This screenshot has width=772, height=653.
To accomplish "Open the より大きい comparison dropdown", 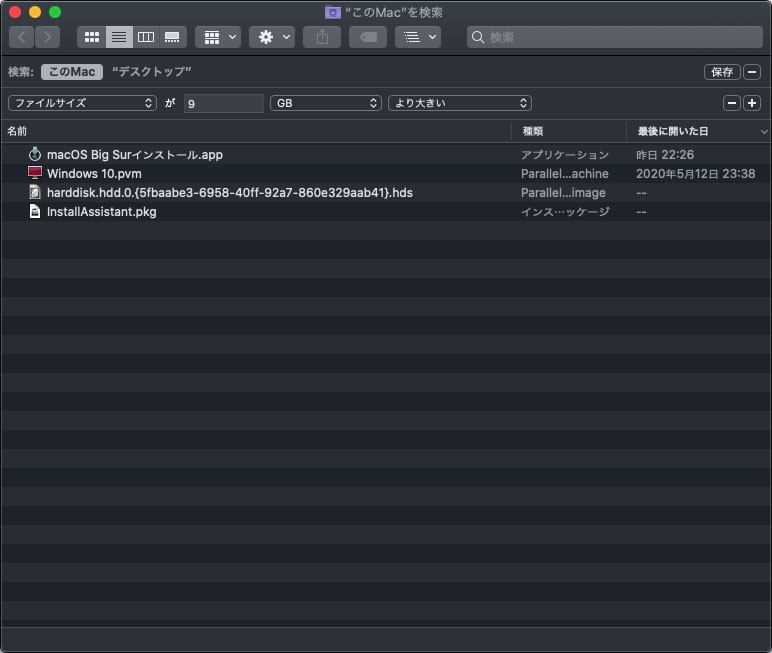I will point(460,103).
